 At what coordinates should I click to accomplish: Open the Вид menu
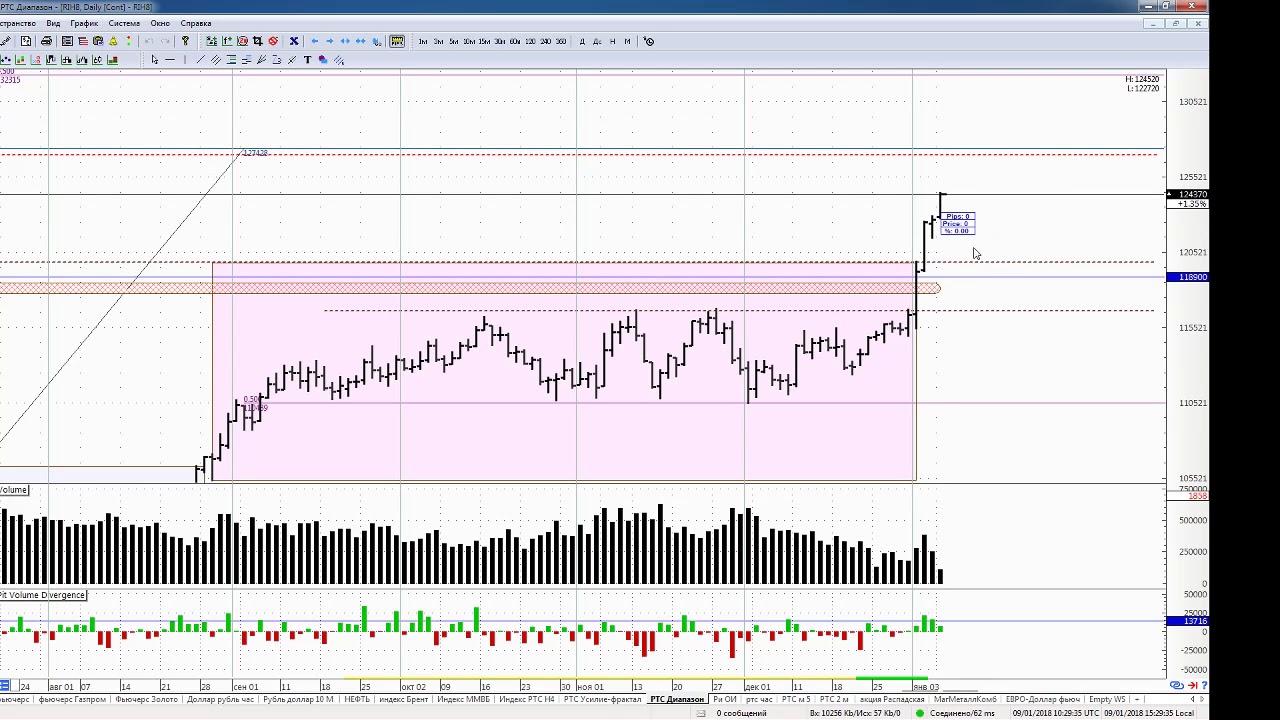(x=53, y=23)
